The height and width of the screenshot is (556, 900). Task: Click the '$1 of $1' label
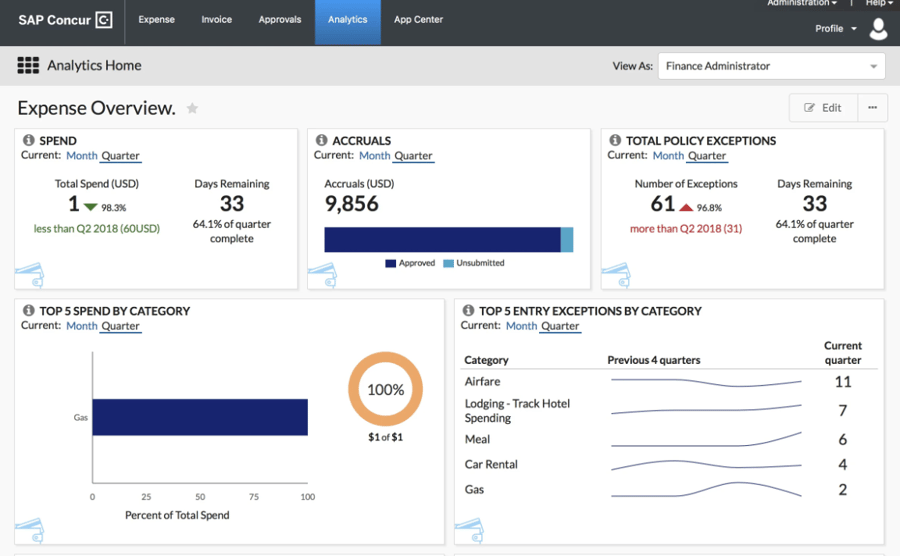[x=385, y=437]
